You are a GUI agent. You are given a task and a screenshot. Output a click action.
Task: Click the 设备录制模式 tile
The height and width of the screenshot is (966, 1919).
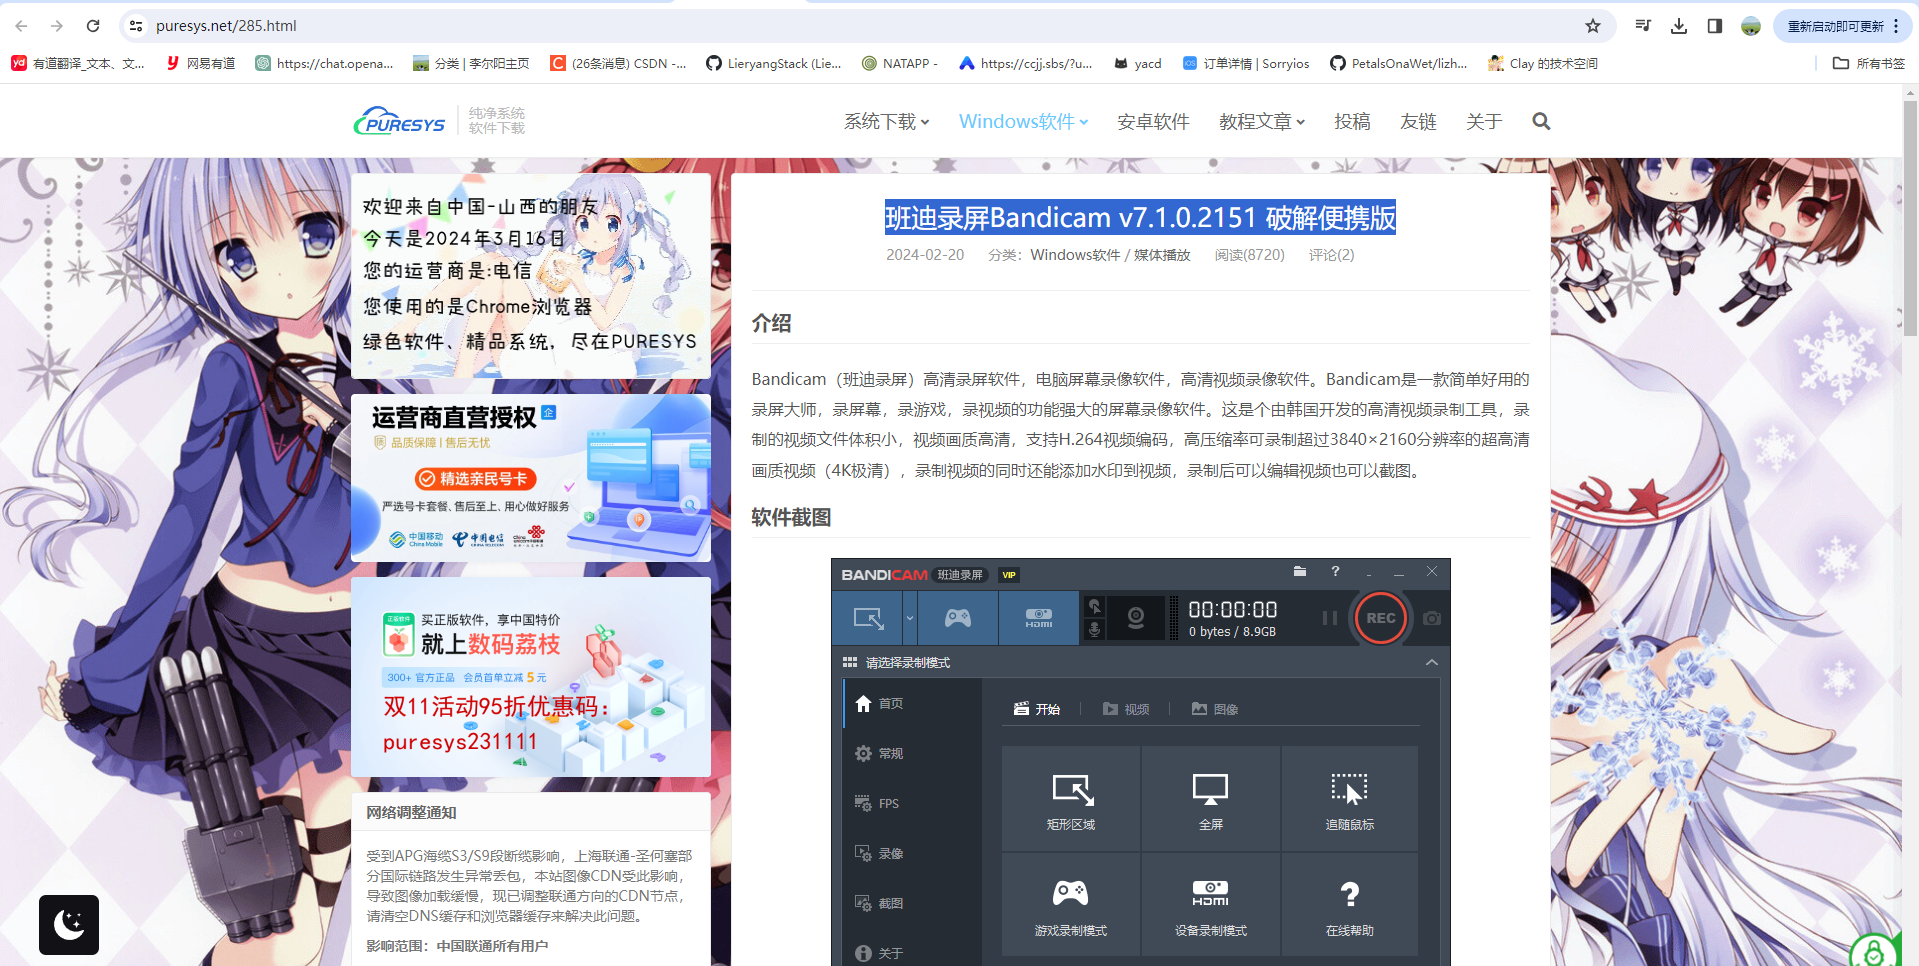(x=1211, y=905)
